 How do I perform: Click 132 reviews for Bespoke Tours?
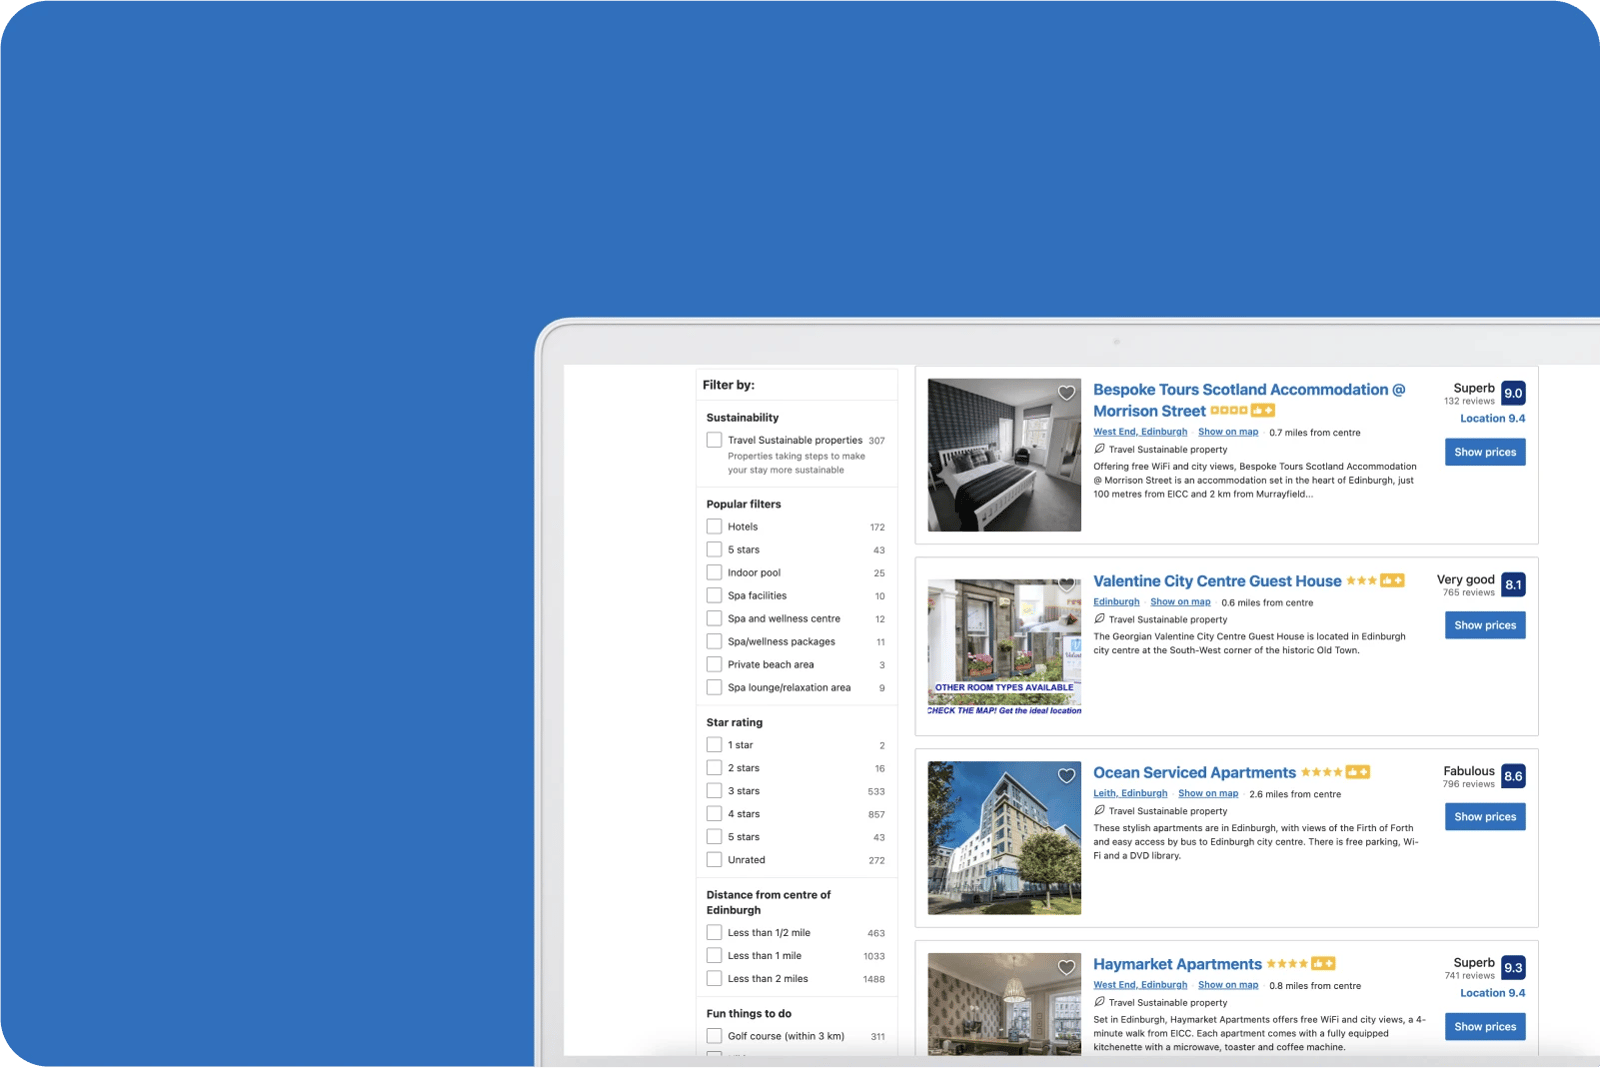1469,401
